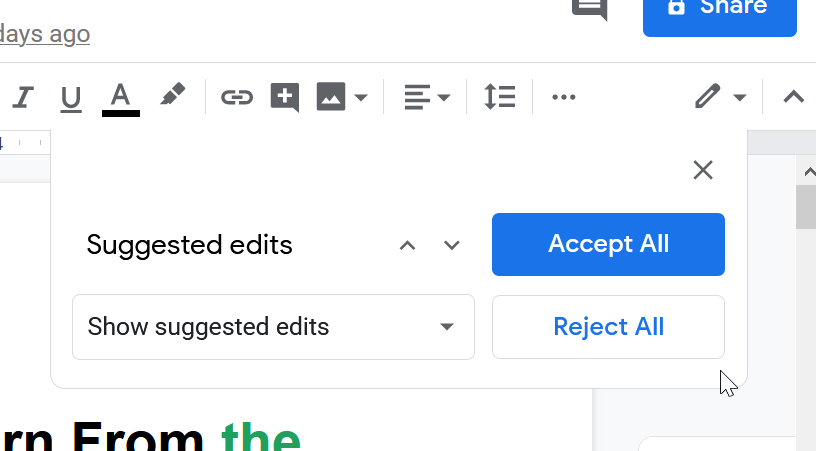Image resolution: width=816 pixels, height=451 pixels.
Task: Insert an image using the picture icon
Action: (331, 97)
